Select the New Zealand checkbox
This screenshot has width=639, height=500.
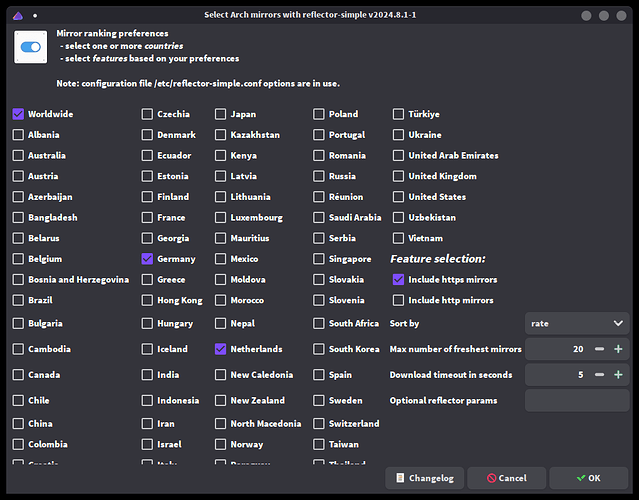(220, 401)
